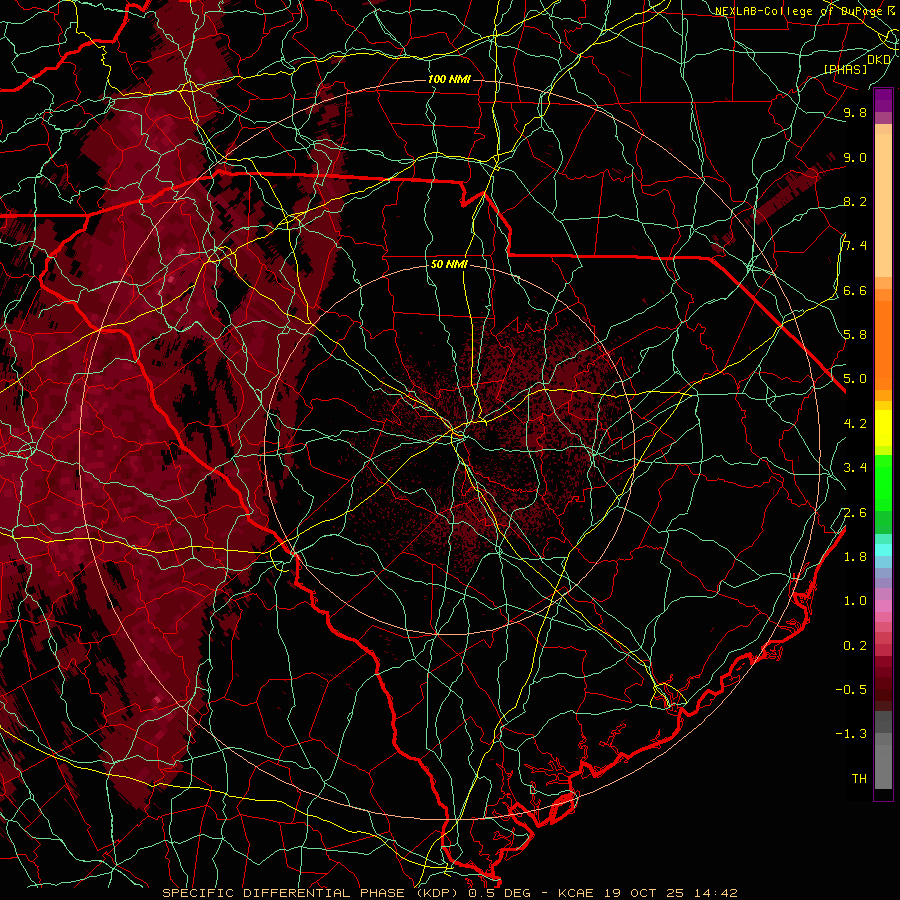Click the [PHAS] legend unit label
This screenshot has width=900, height=900.
[x=845, y=70]
